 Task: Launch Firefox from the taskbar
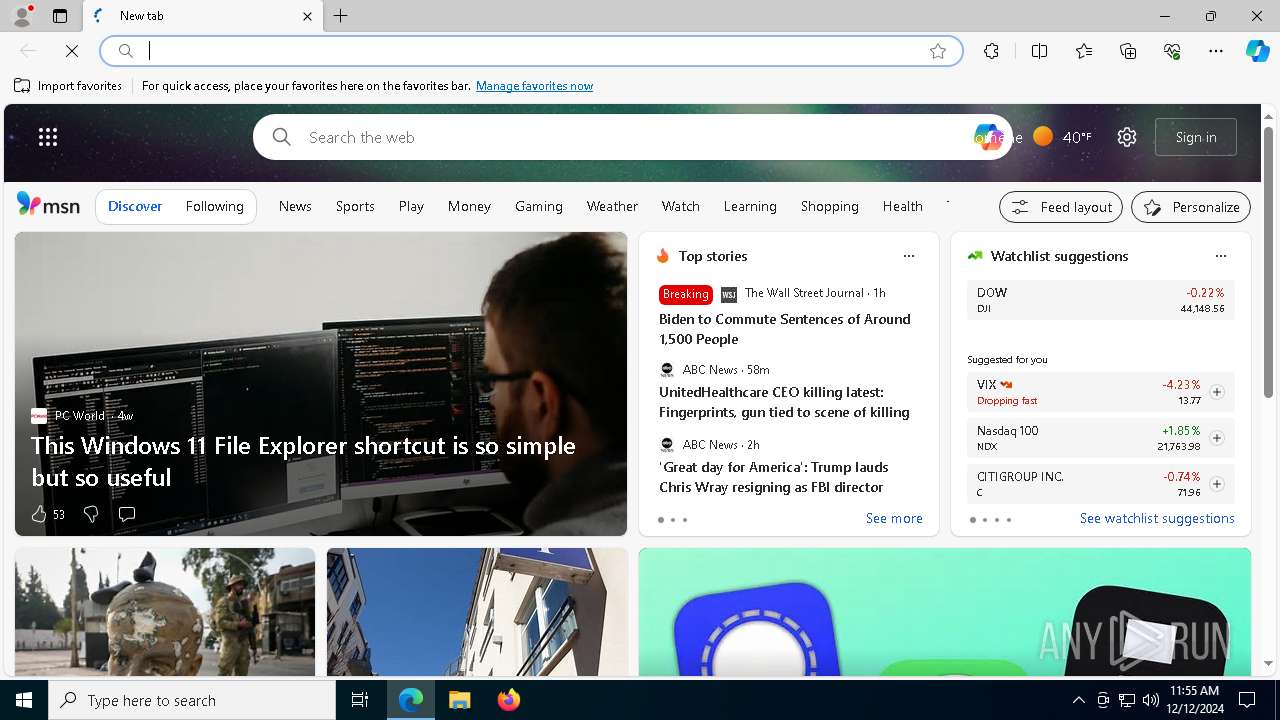click(509, 700)
